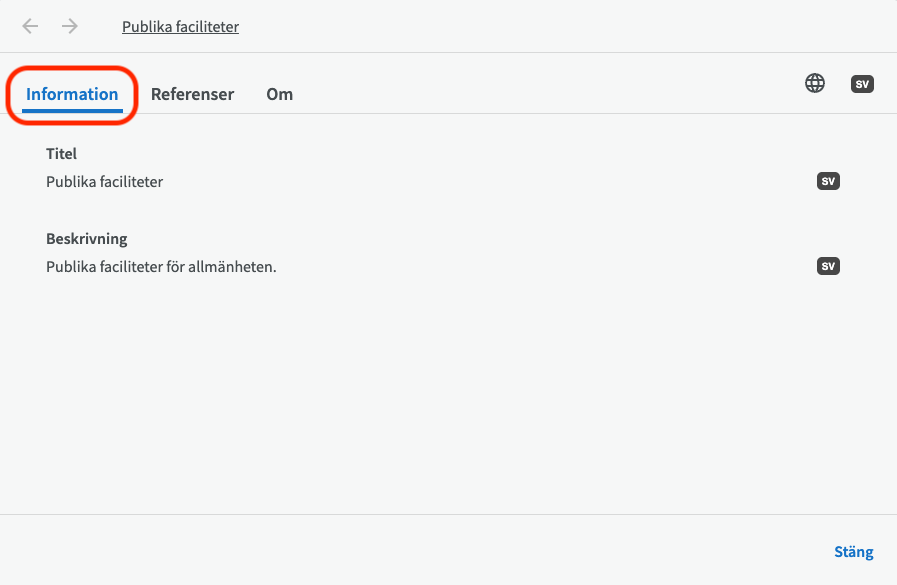Viewport: 897px width, 585px height.
Task: Open the Om tab
Action: [x=279, y=94]
